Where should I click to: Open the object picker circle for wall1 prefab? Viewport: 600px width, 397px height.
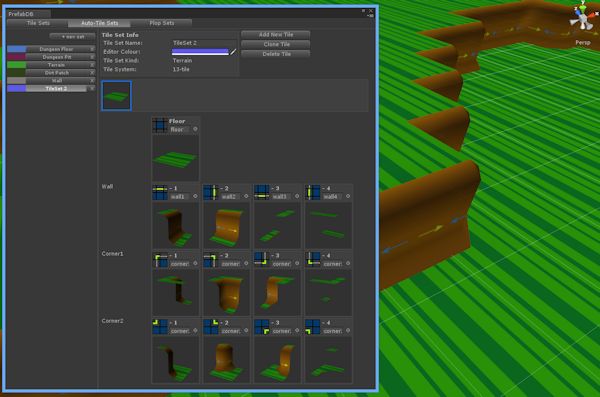(195, 196)
